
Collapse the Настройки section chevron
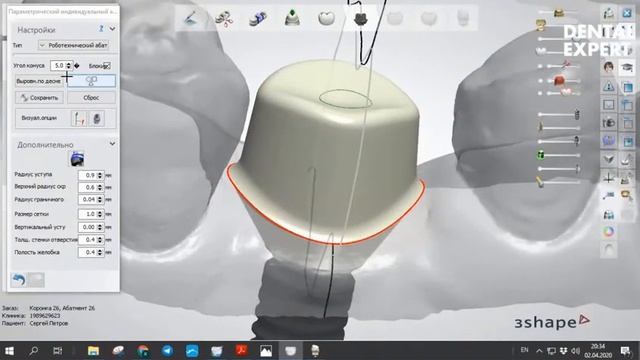[112, 29]
